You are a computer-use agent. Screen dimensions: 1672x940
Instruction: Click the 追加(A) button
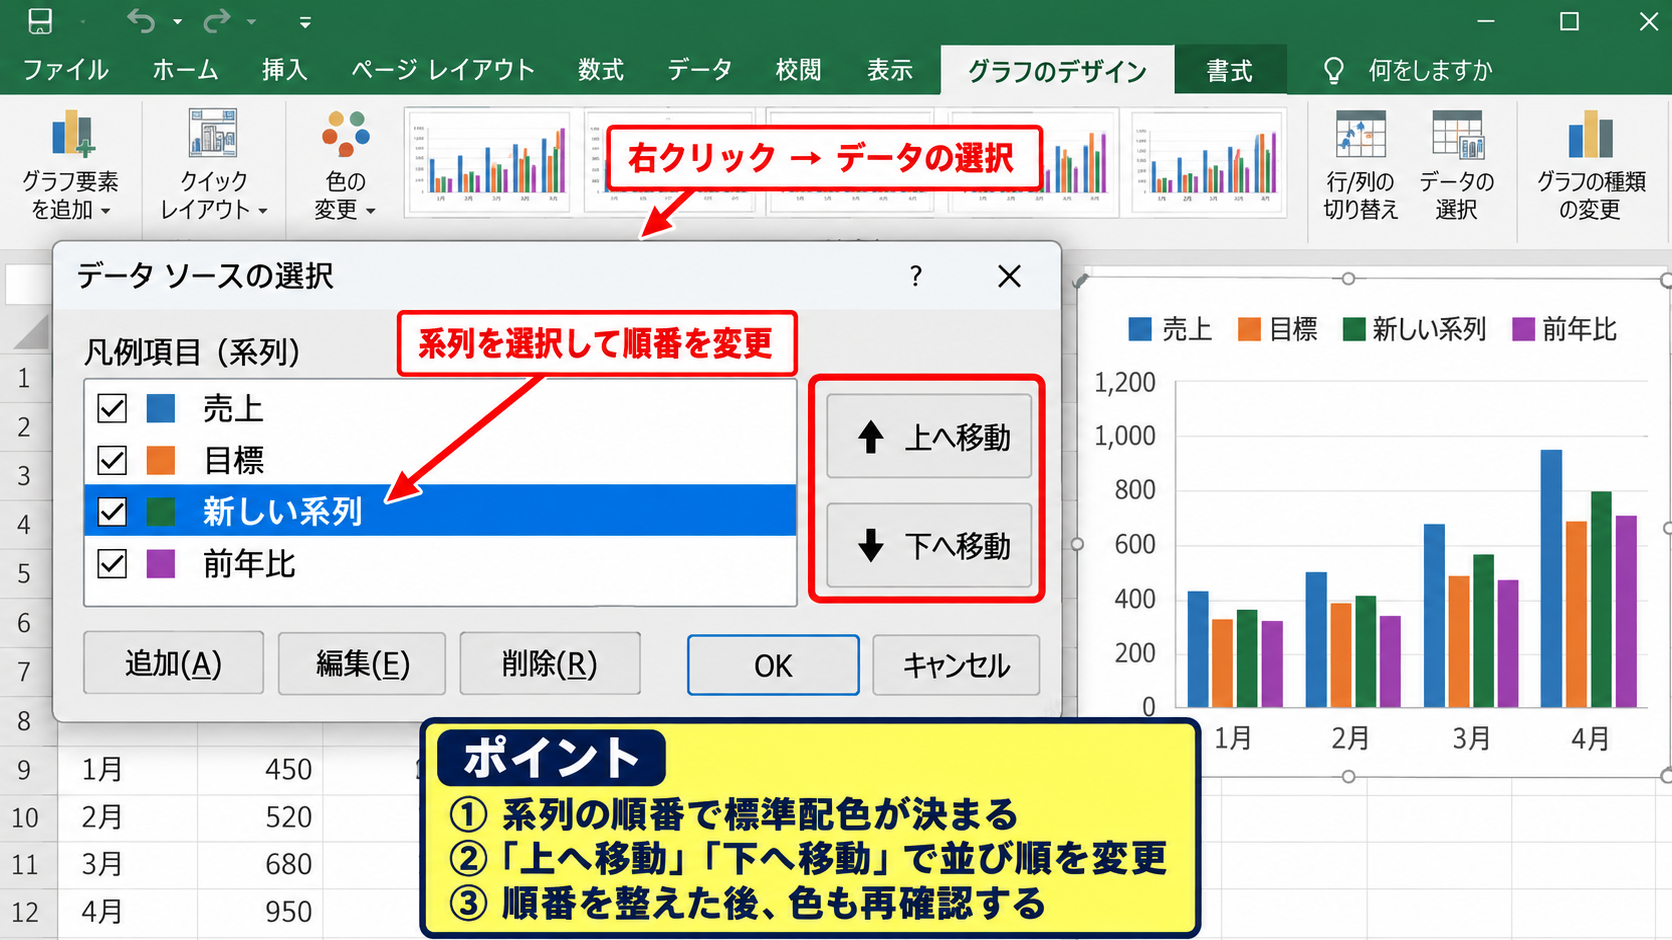173,663
